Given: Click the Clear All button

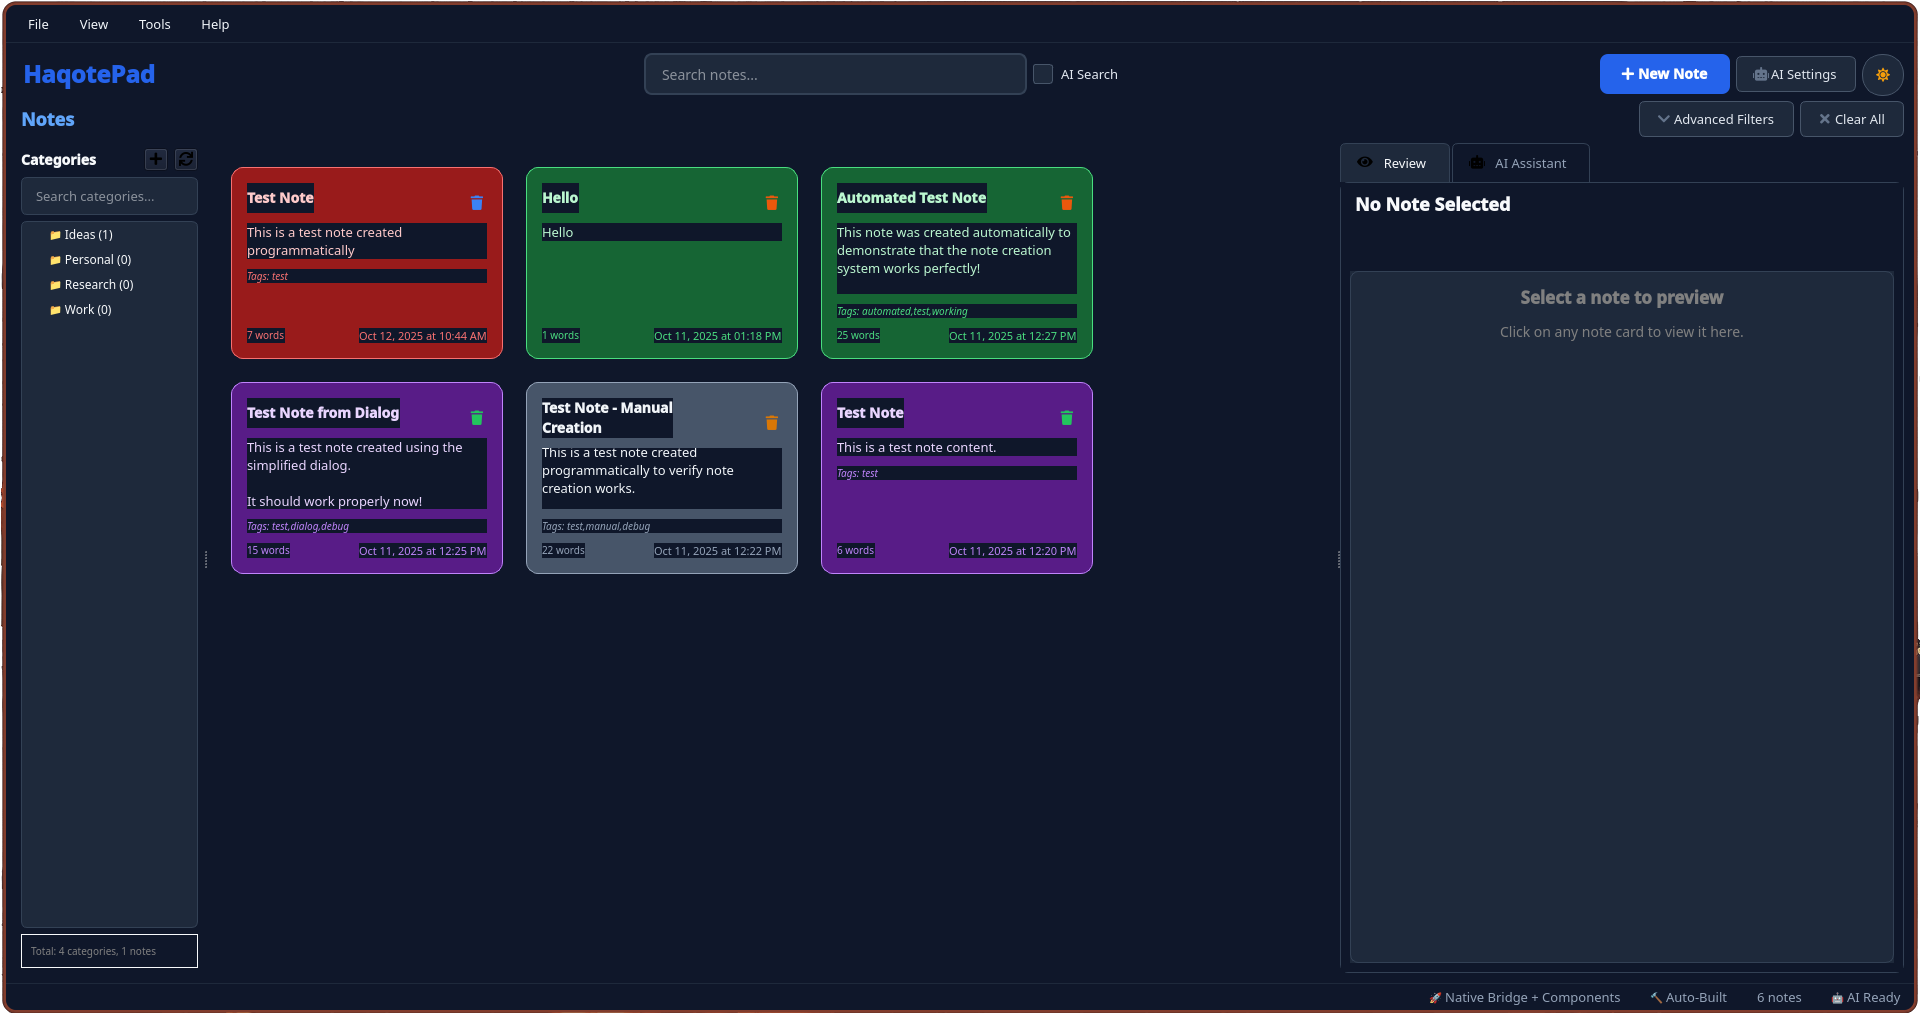Looking at the screenshot, I should tap(1851, 119).
